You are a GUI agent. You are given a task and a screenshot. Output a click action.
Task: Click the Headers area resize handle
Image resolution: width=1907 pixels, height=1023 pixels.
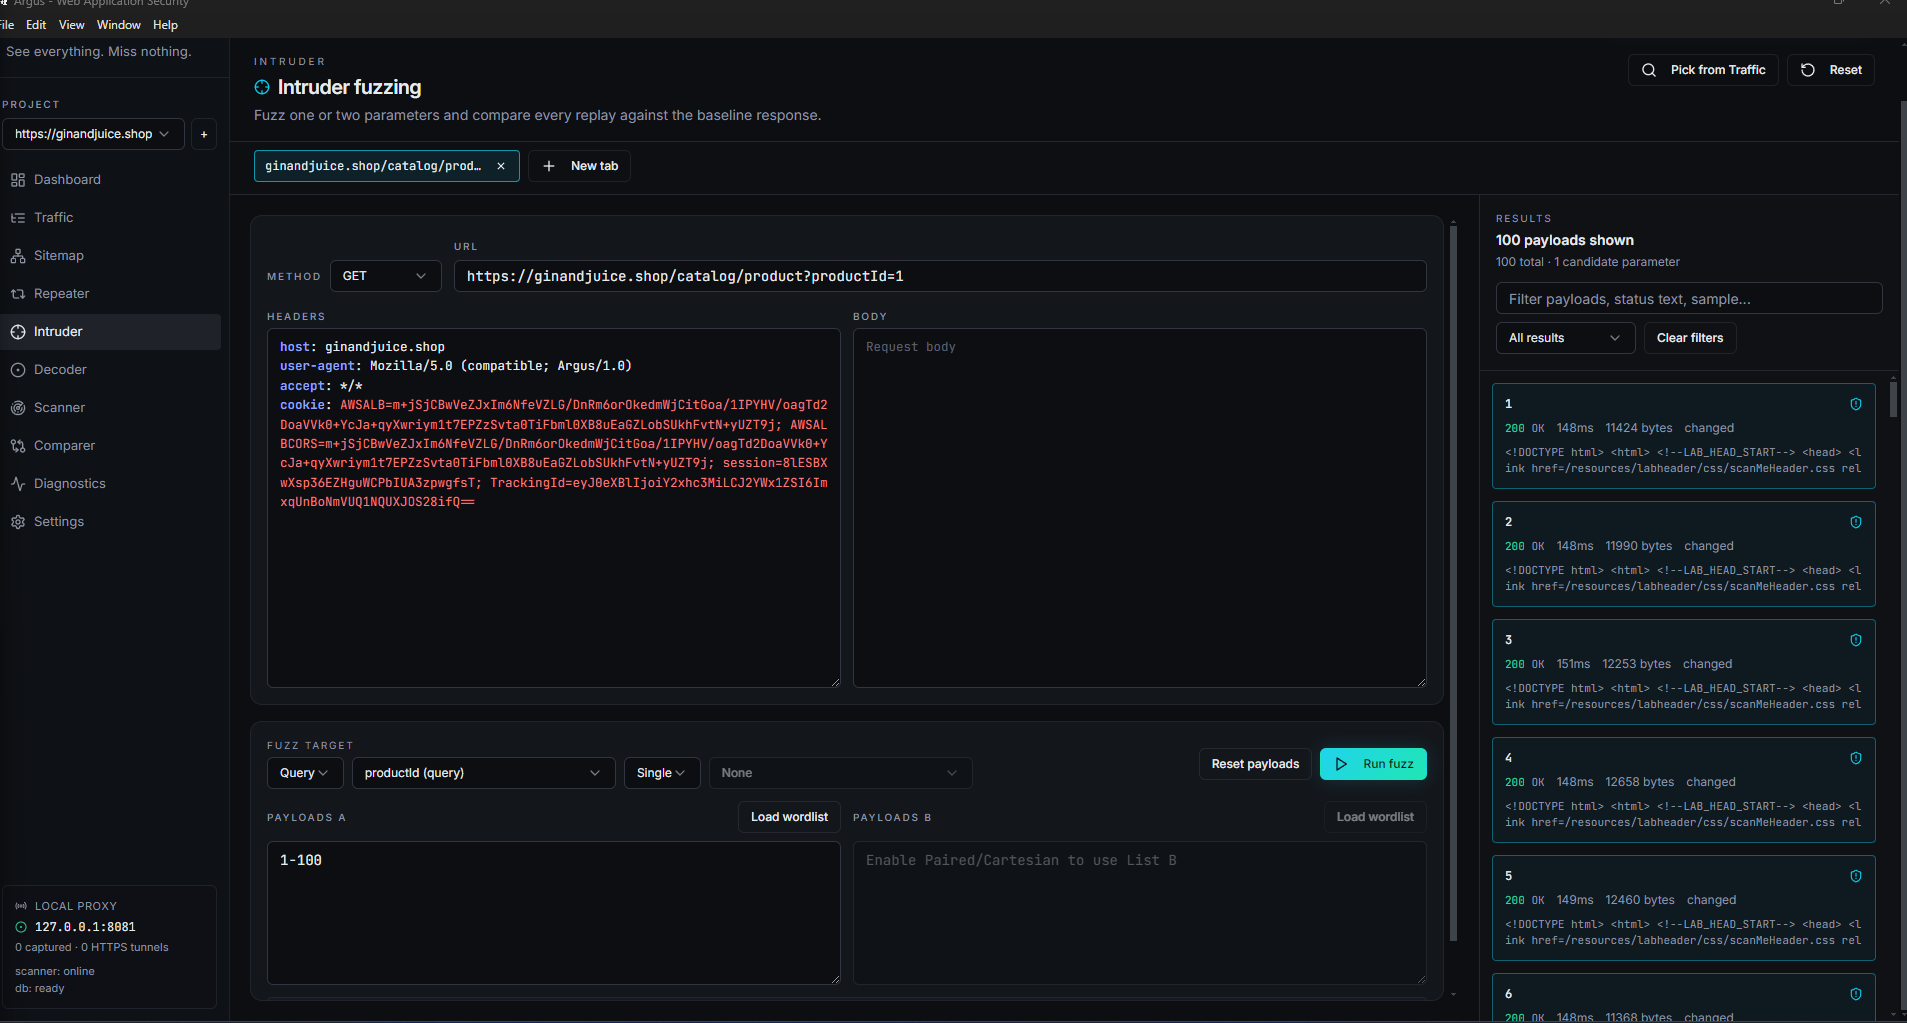(835, 682)
